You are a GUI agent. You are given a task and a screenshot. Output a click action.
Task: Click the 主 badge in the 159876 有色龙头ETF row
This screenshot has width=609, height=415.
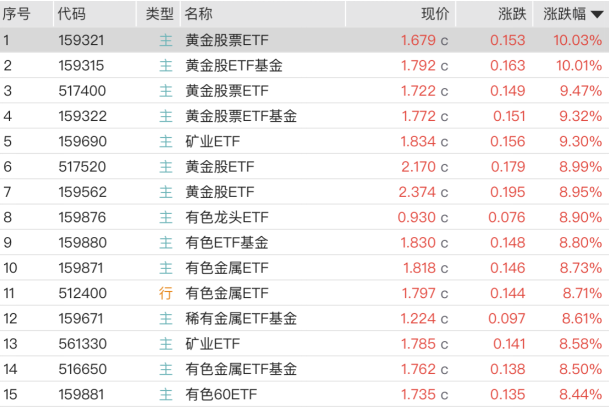click(166, 217)
